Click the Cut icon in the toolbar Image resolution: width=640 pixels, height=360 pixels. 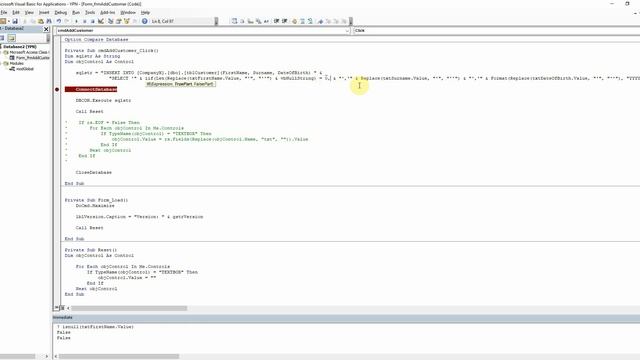coord(24,21)
